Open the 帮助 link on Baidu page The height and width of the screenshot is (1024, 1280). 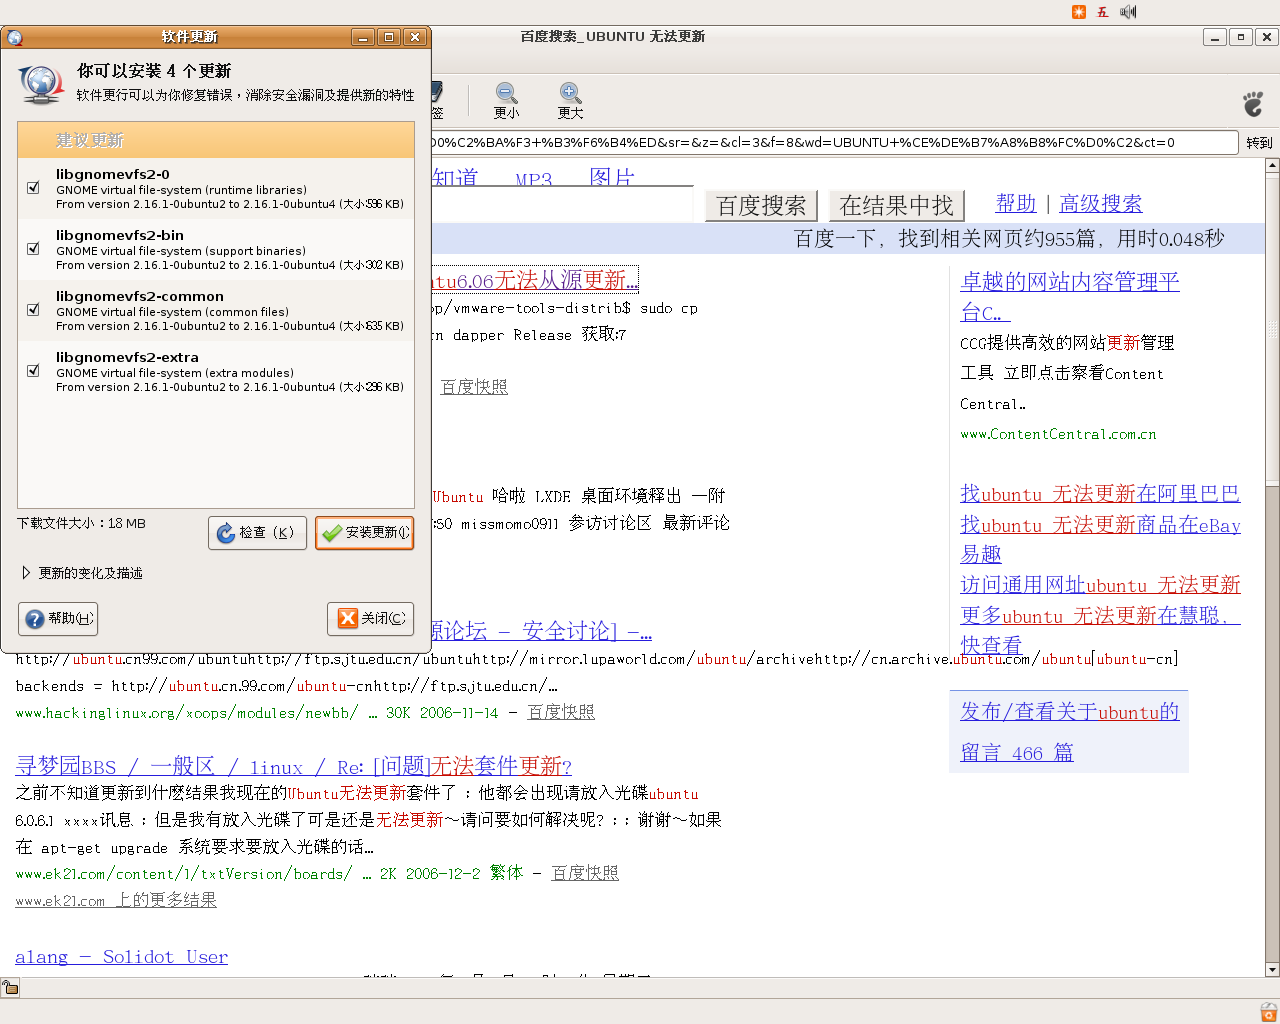(1016, 204)
